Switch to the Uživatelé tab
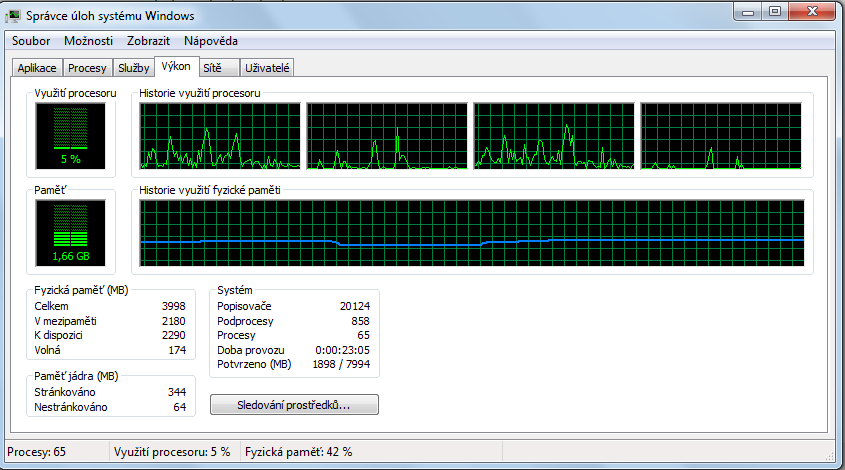The height and width of the screenshot is (470, 845). (267, 68)
